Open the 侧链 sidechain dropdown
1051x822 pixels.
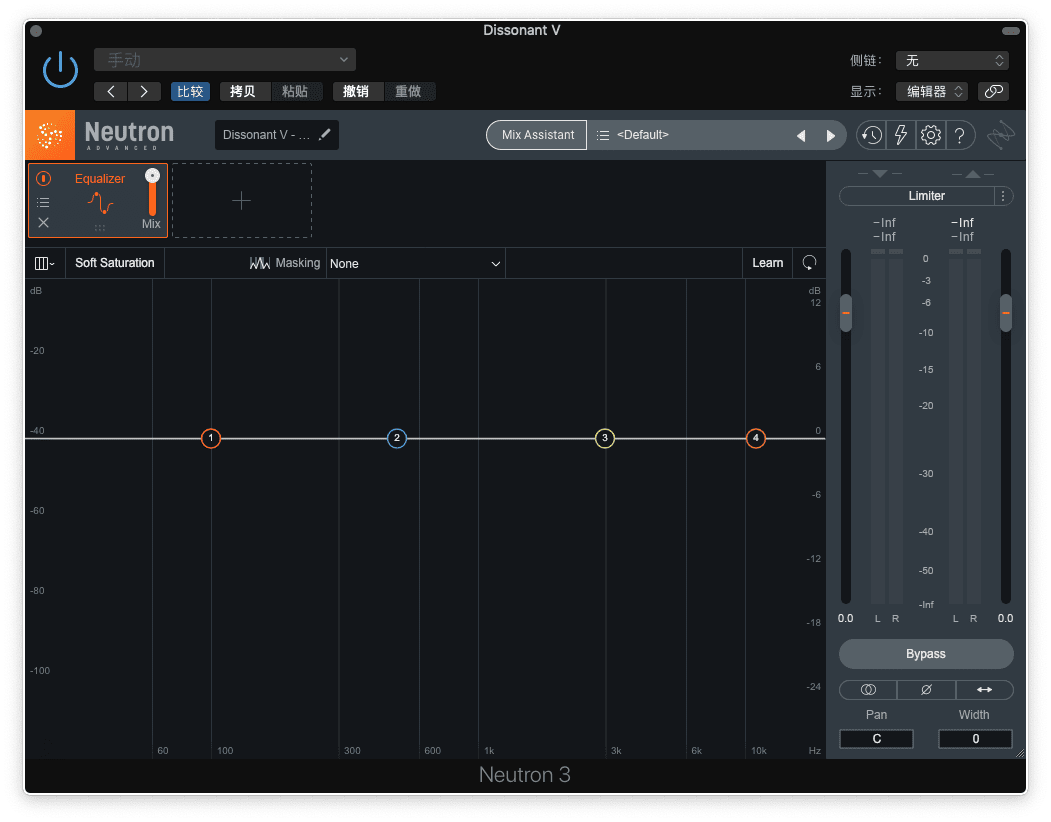(x=952, y=60)
